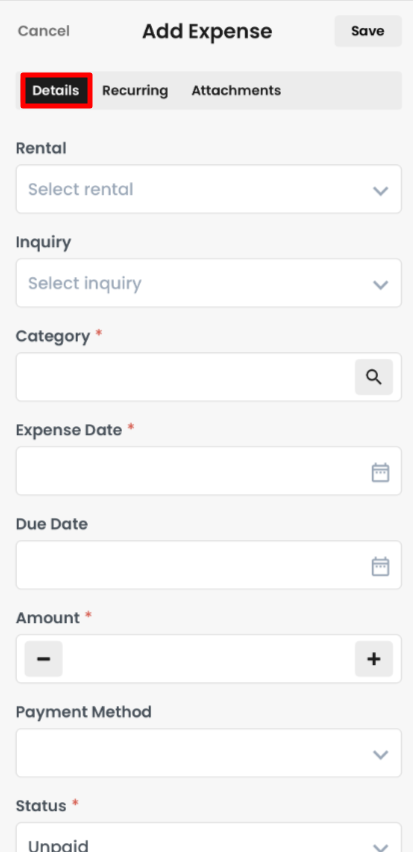Click the chevron in the Rental field
The height and width of the screenshot is (852, 413).
[380, 190]
